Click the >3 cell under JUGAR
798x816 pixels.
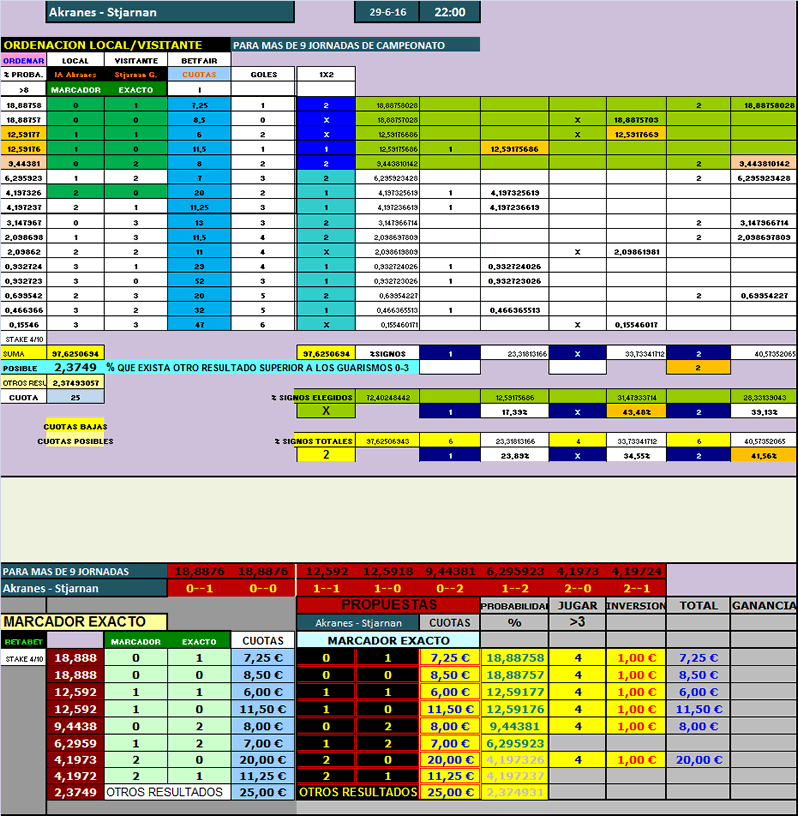pyautogui.click(x=577, y=622)
